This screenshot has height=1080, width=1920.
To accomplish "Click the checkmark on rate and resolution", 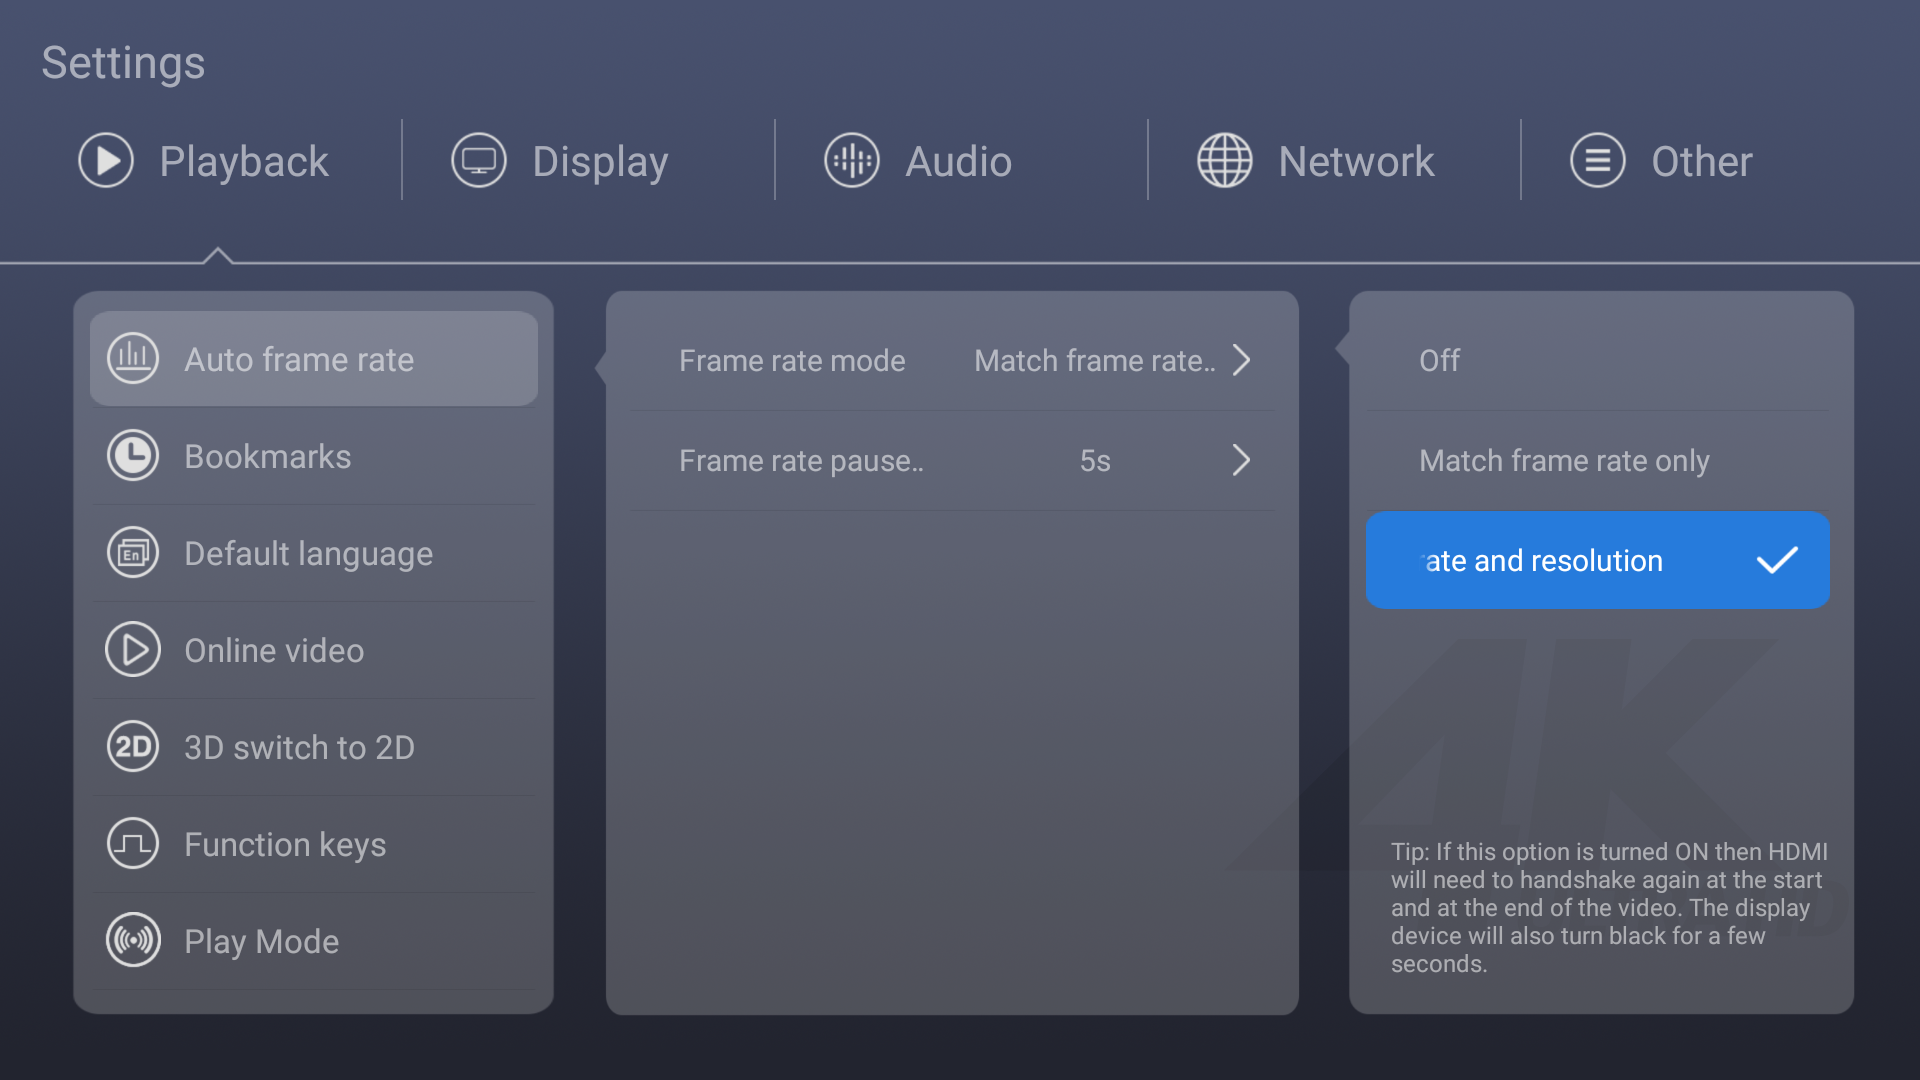I will pos(1777,560).
